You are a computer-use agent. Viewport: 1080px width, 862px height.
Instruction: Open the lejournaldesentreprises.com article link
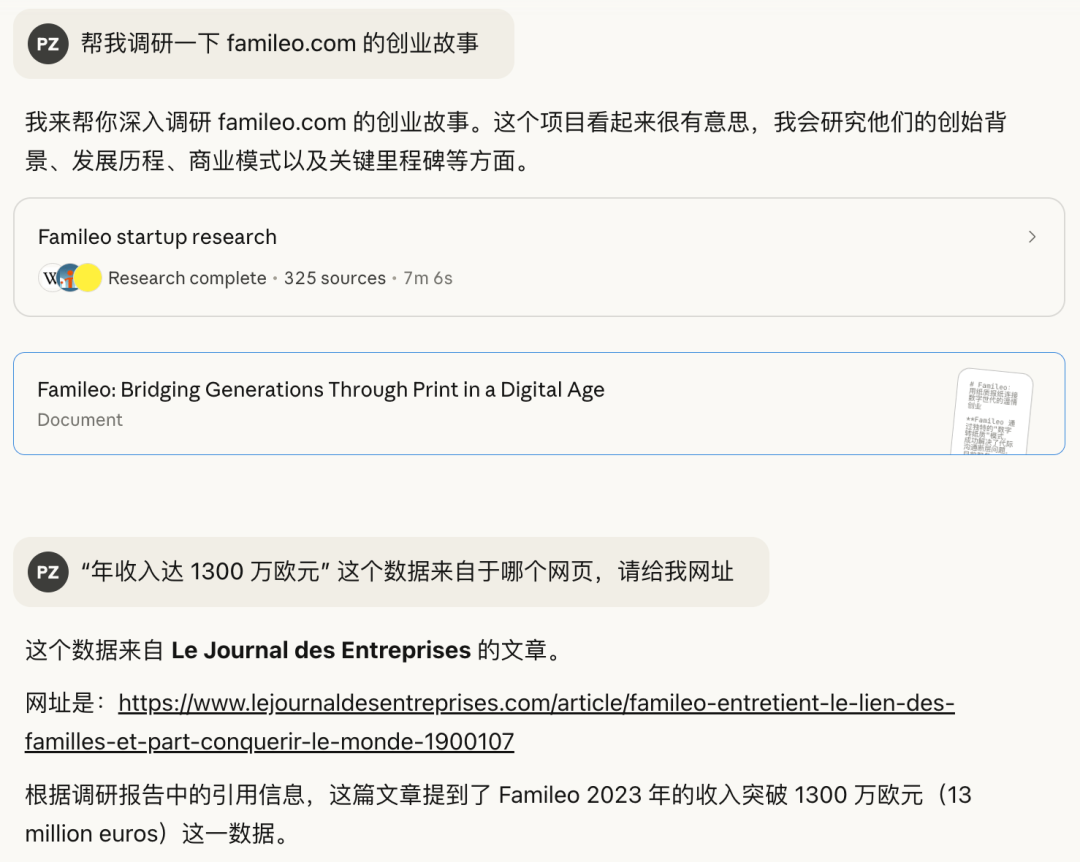490,722
